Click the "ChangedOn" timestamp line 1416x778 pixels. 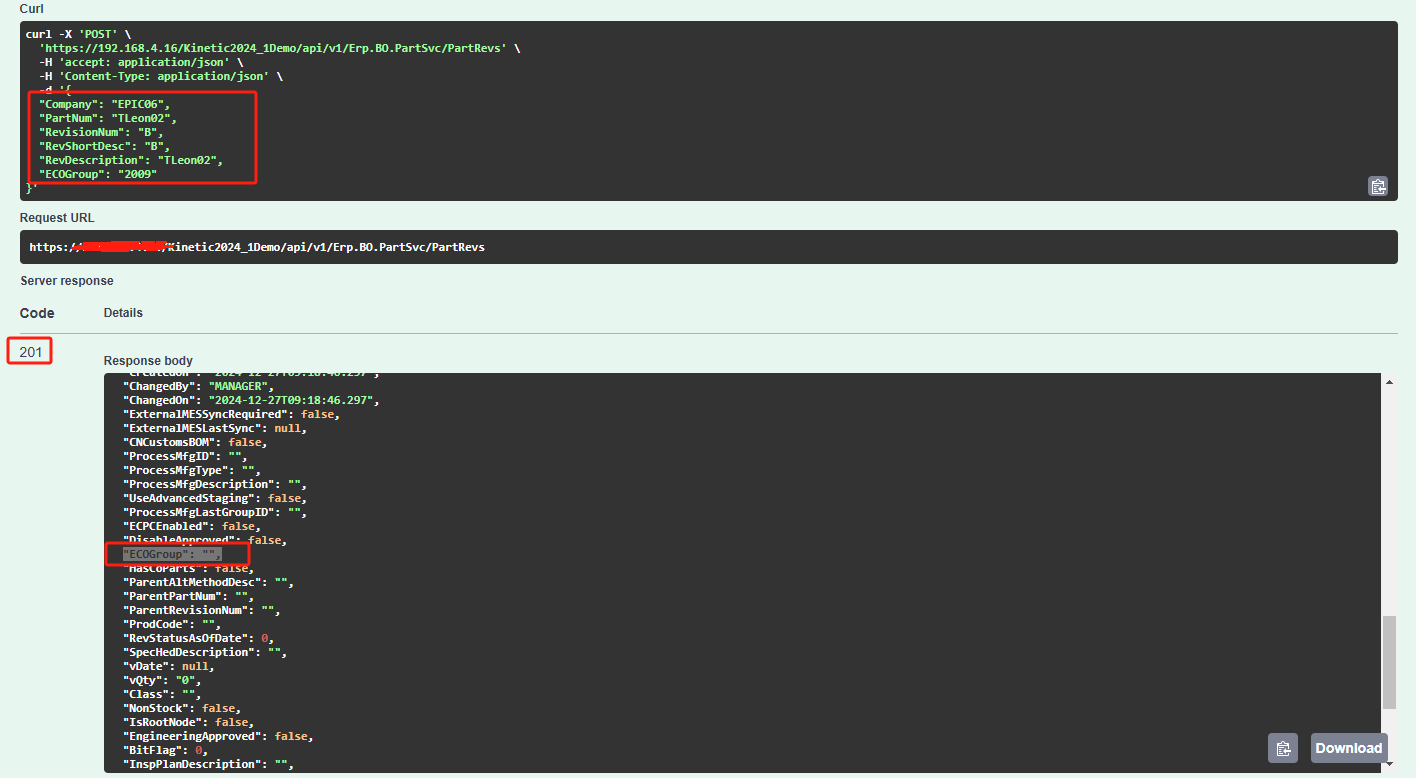[251, 400]
